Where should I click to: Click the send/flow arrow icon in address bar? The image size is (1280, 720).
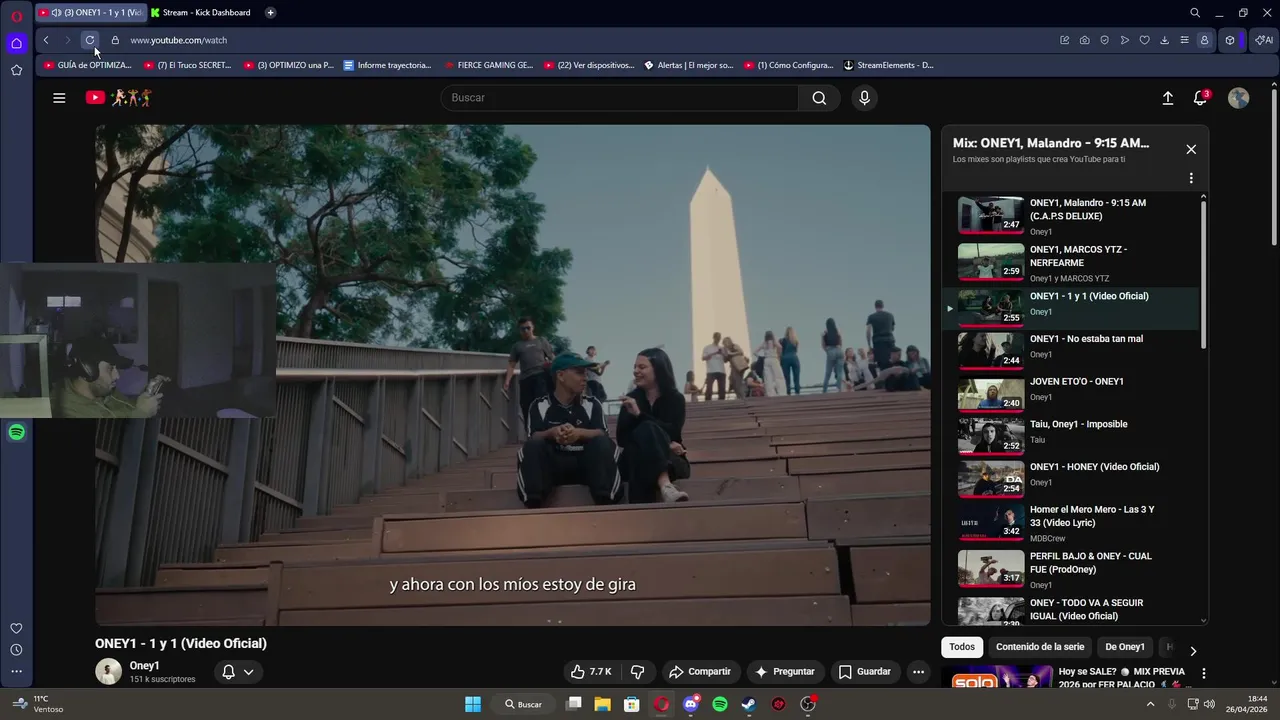point(1125,40)
